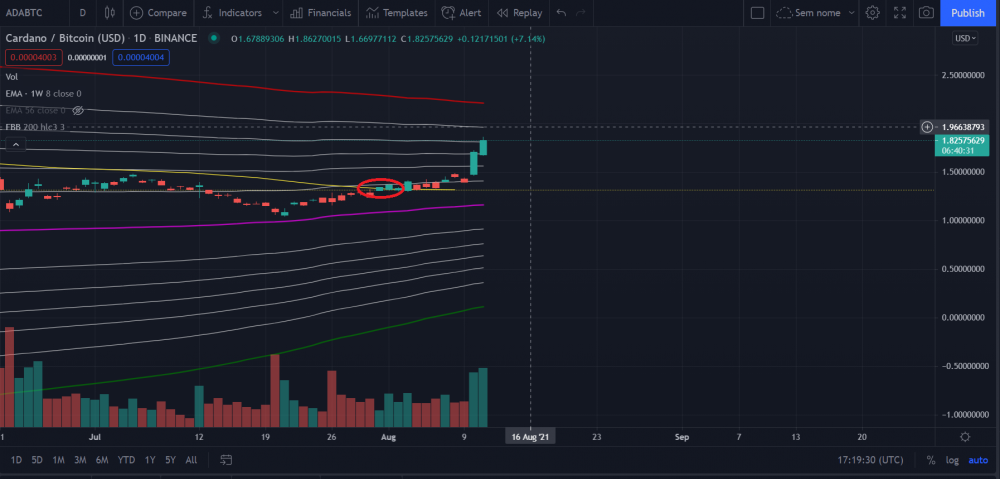Toggle auto scale

tap(978, 460)
